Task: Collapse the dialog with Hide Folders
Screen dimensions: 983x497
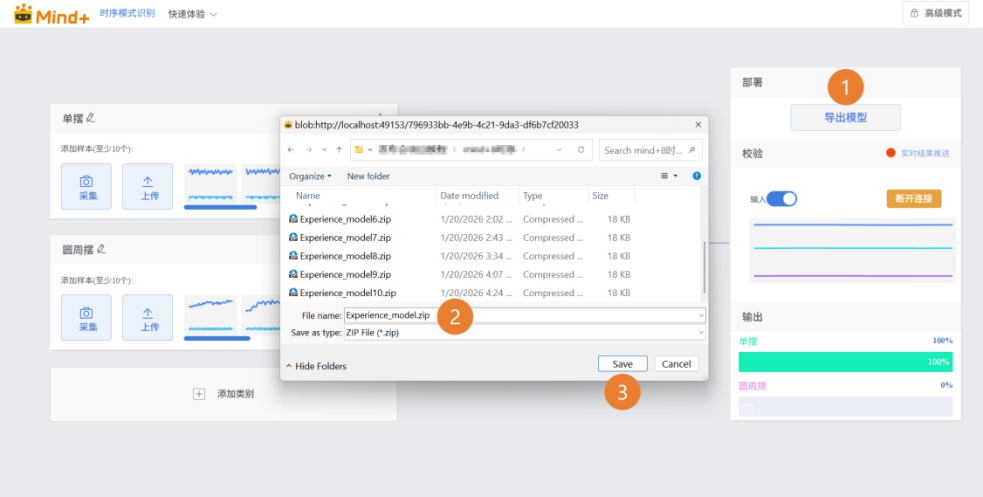Action: (316, 366)
